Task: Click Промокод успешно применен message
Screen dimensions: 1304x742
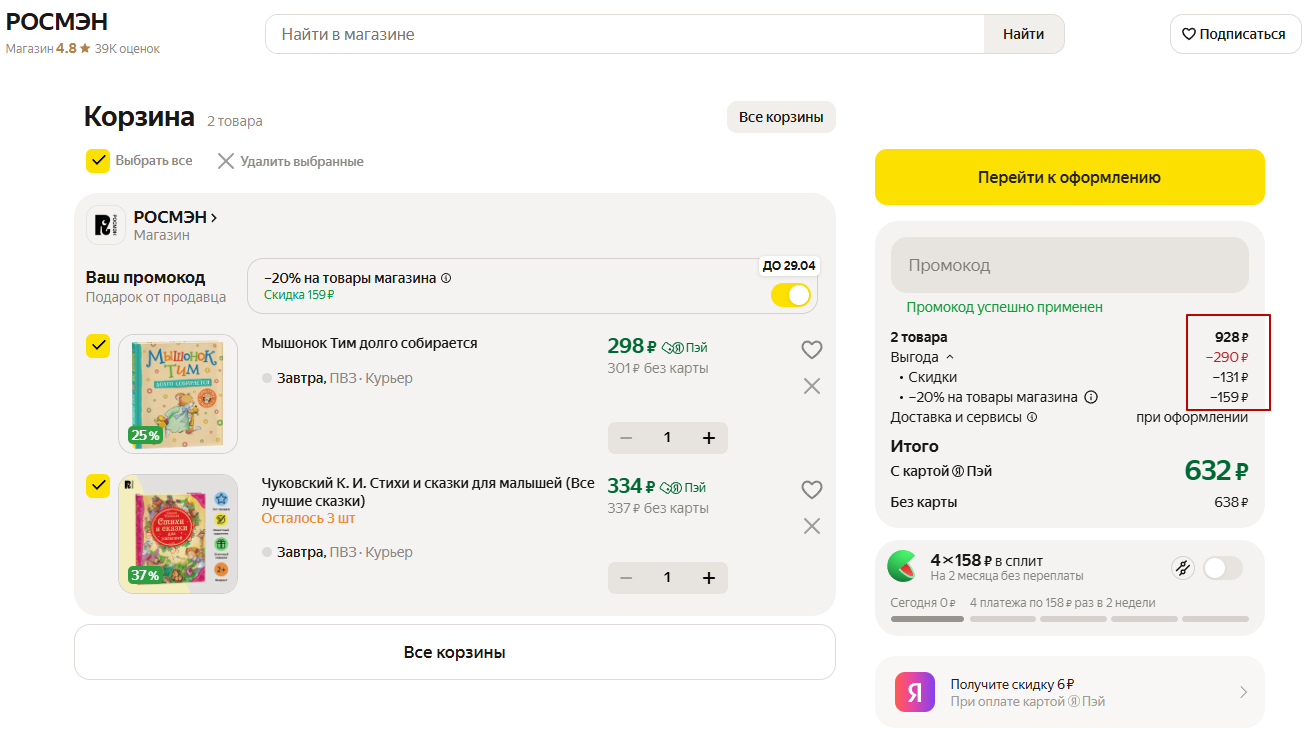Action: (1005, 307)
